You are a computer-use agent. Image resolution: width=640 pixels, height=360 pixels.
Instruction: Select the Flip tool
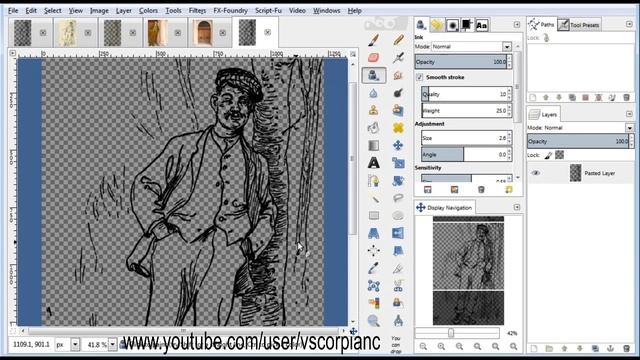click(398, 233)
